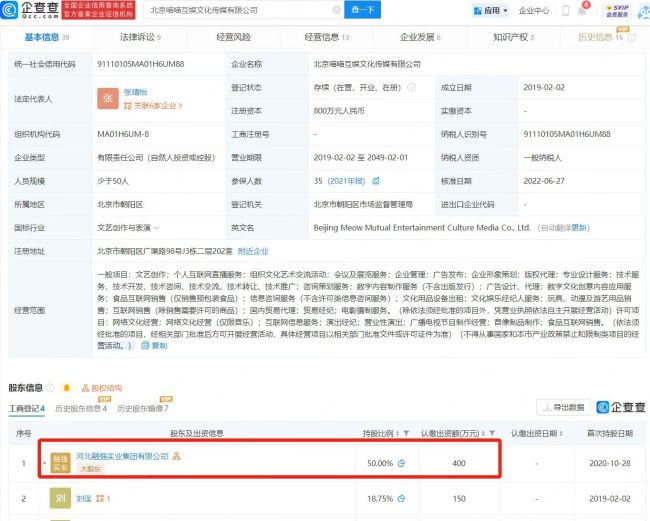This screenshot has height=521, width=650.
Task: Select the 历史股东信息 4 VIP sub-tab
Action: point(81,408)
